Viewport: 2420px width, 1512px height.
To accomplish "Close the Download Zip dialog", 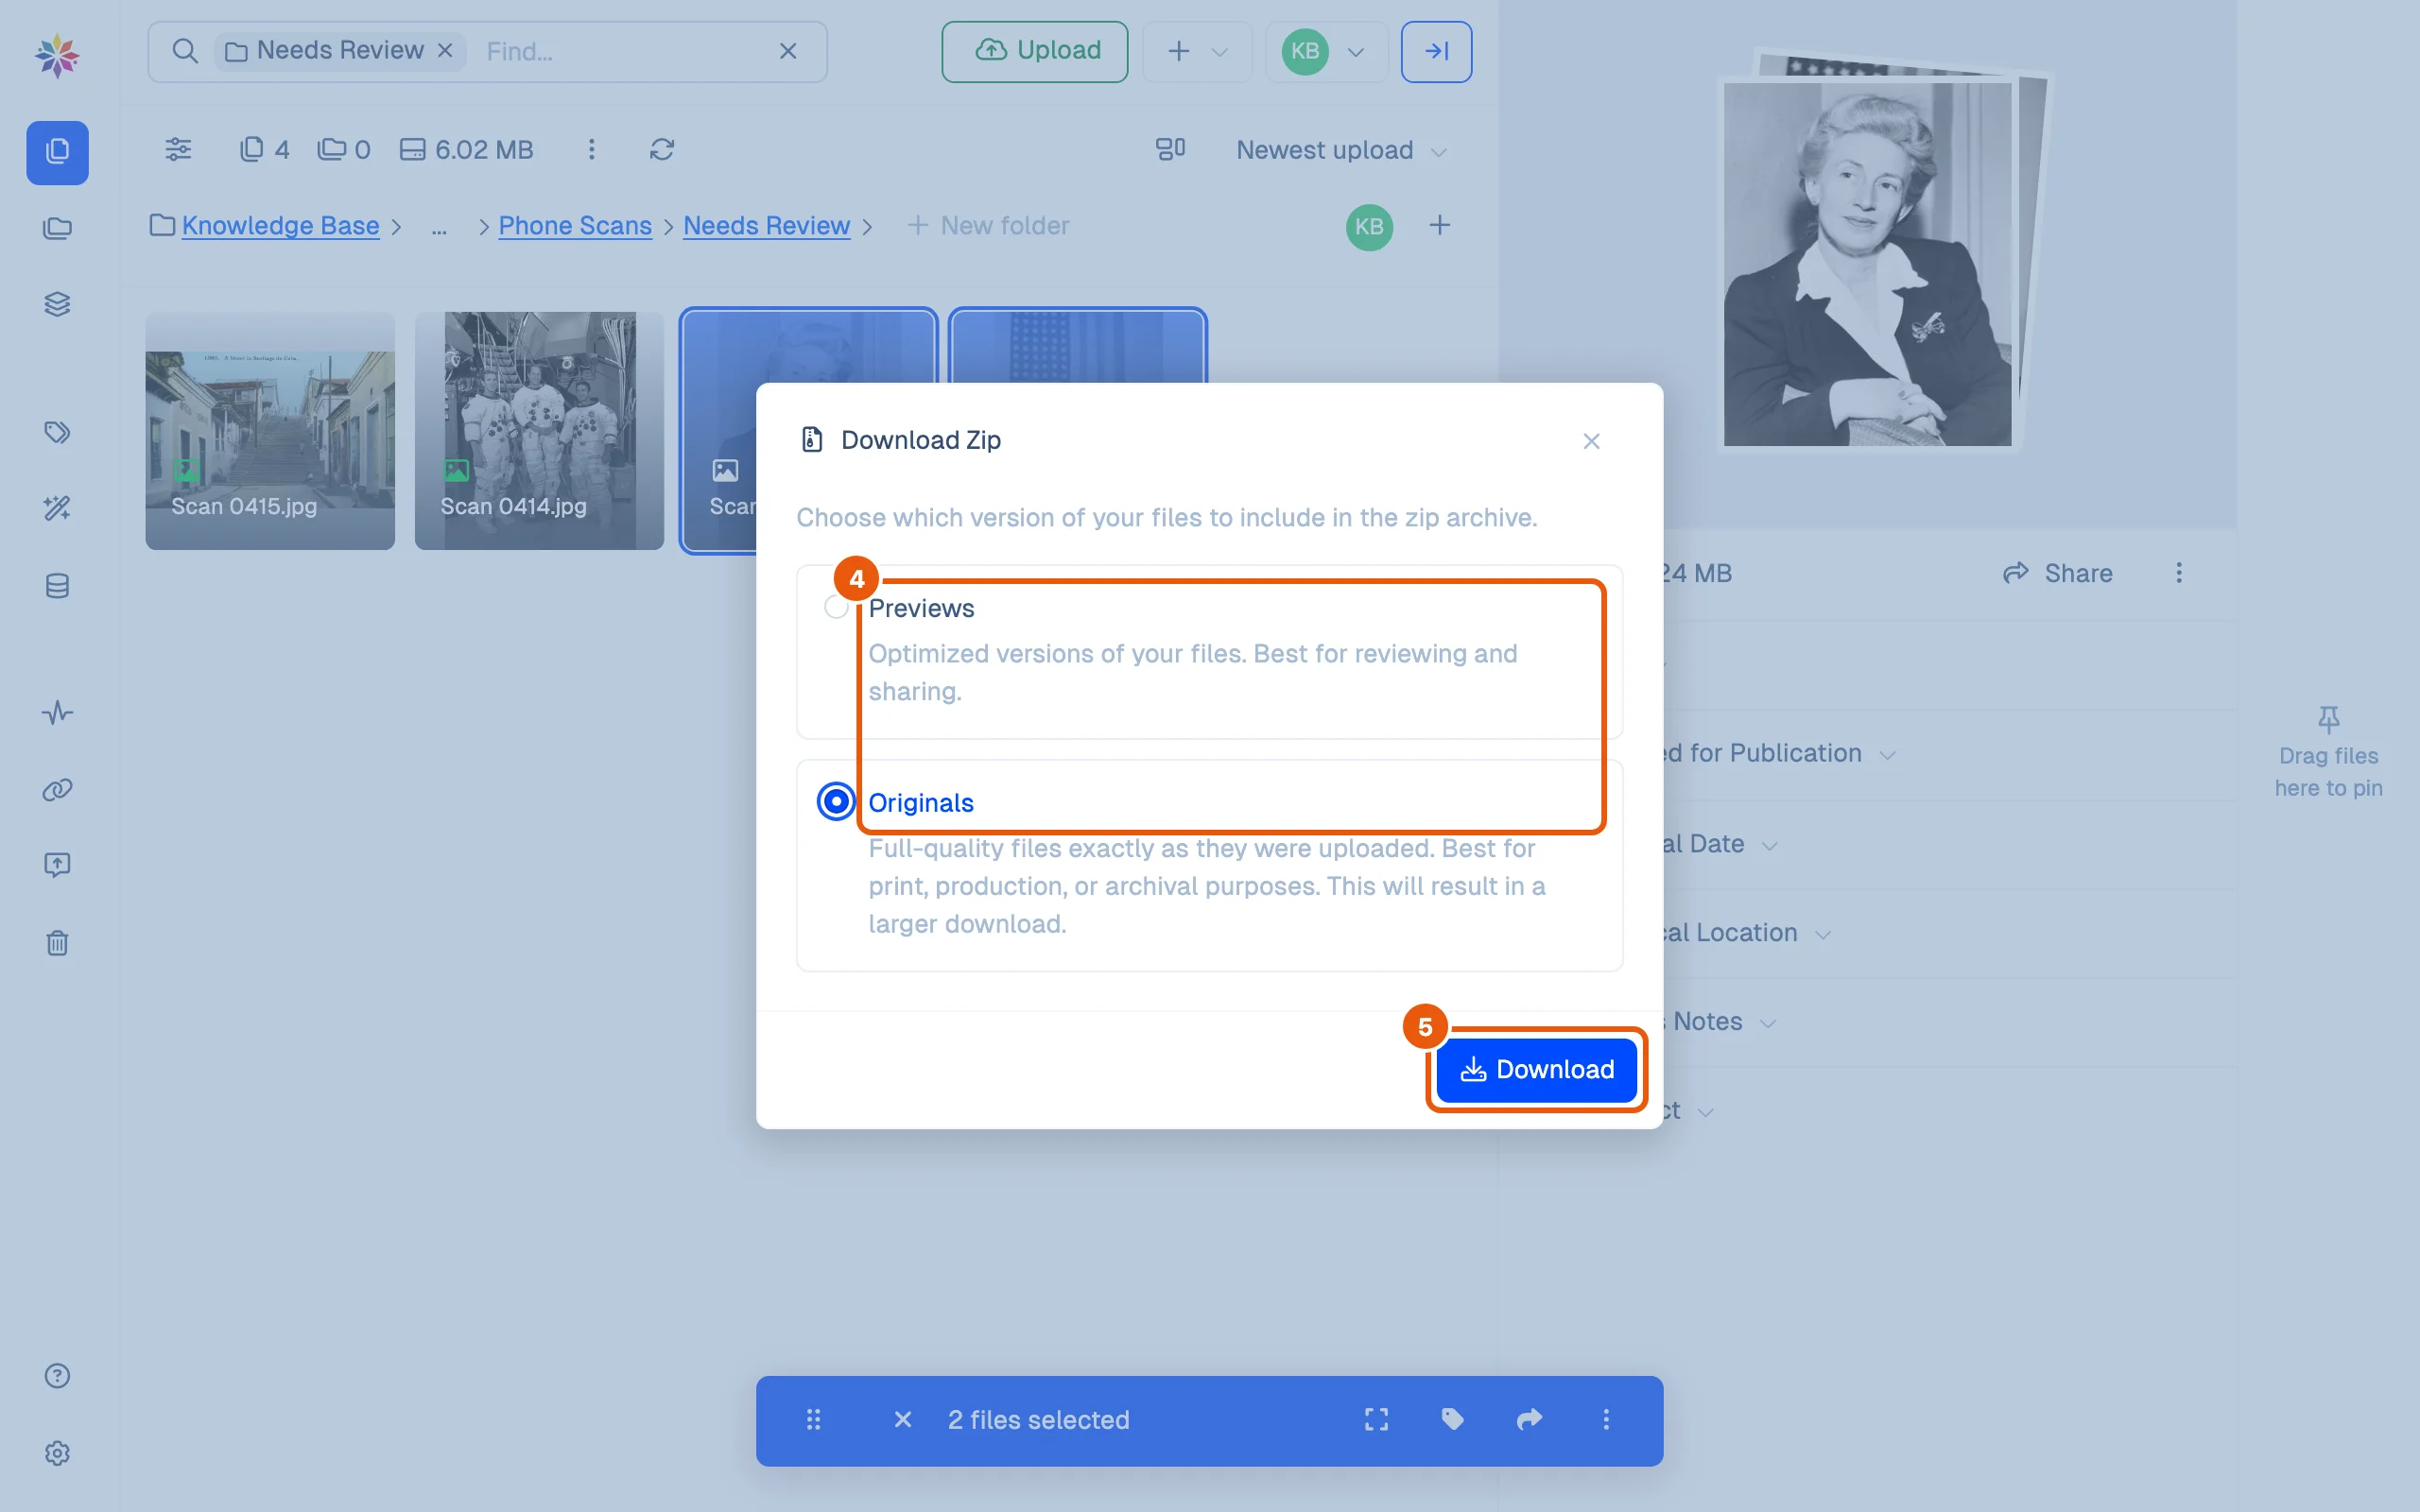I will 1591,441.
